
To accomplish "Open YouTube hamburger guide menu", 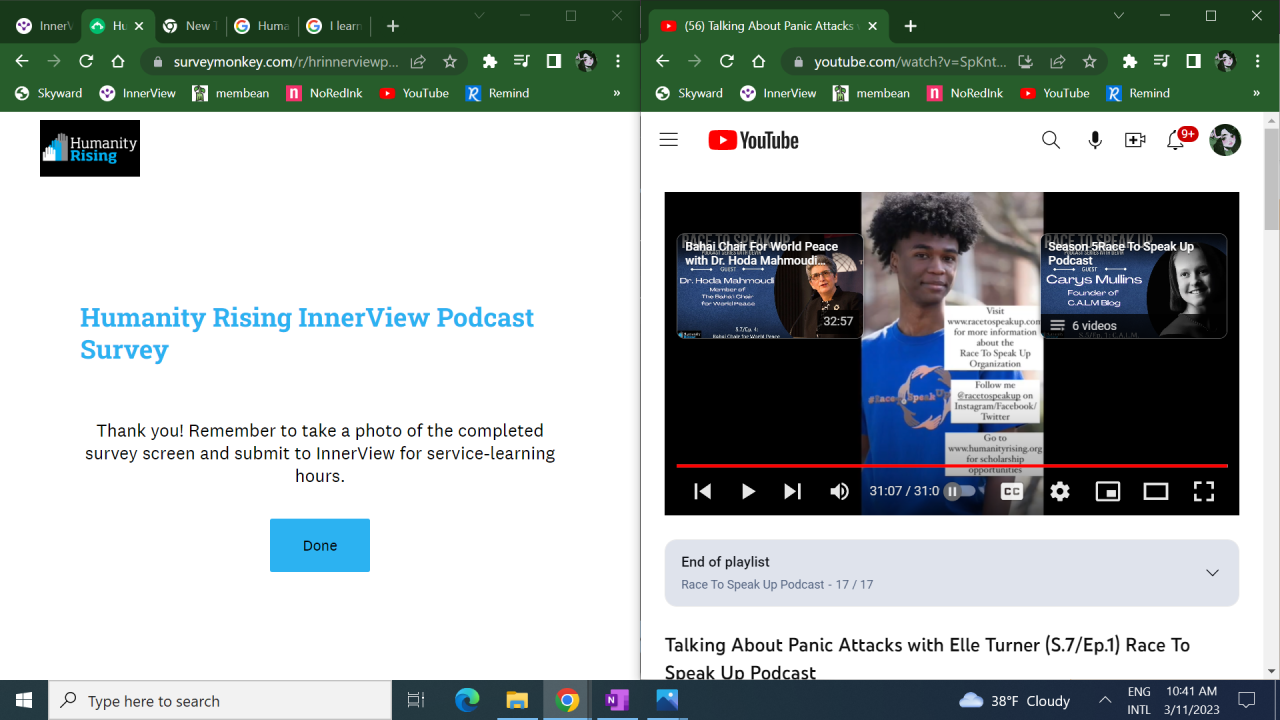I will click(x=669, y=140).
